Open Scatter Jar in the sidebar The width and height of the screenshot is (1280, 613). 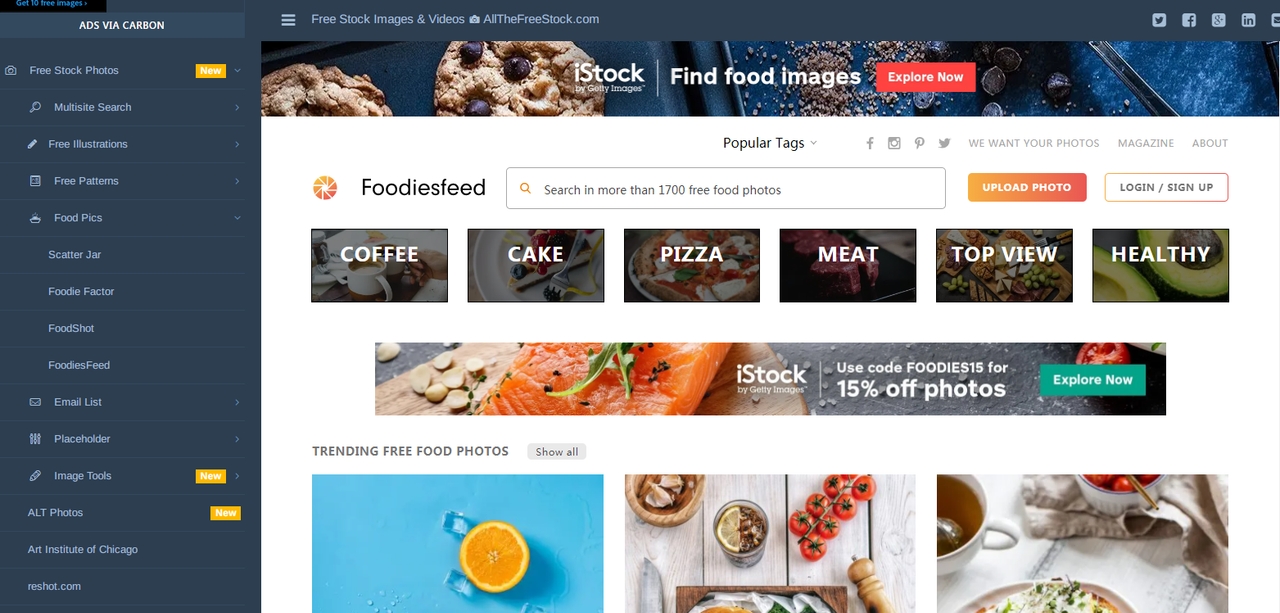click(74, 255)
